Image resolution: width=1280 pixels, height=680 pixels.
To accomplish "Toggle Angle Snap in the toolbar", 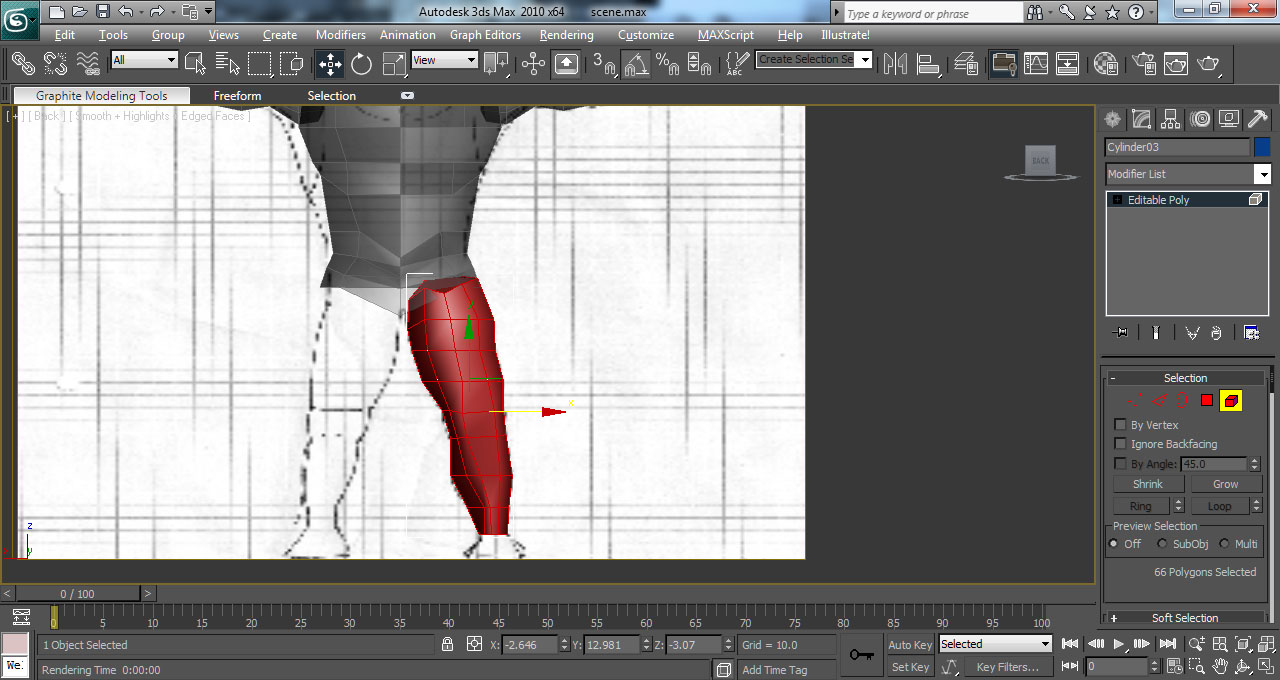I will (x=636, y=64).
